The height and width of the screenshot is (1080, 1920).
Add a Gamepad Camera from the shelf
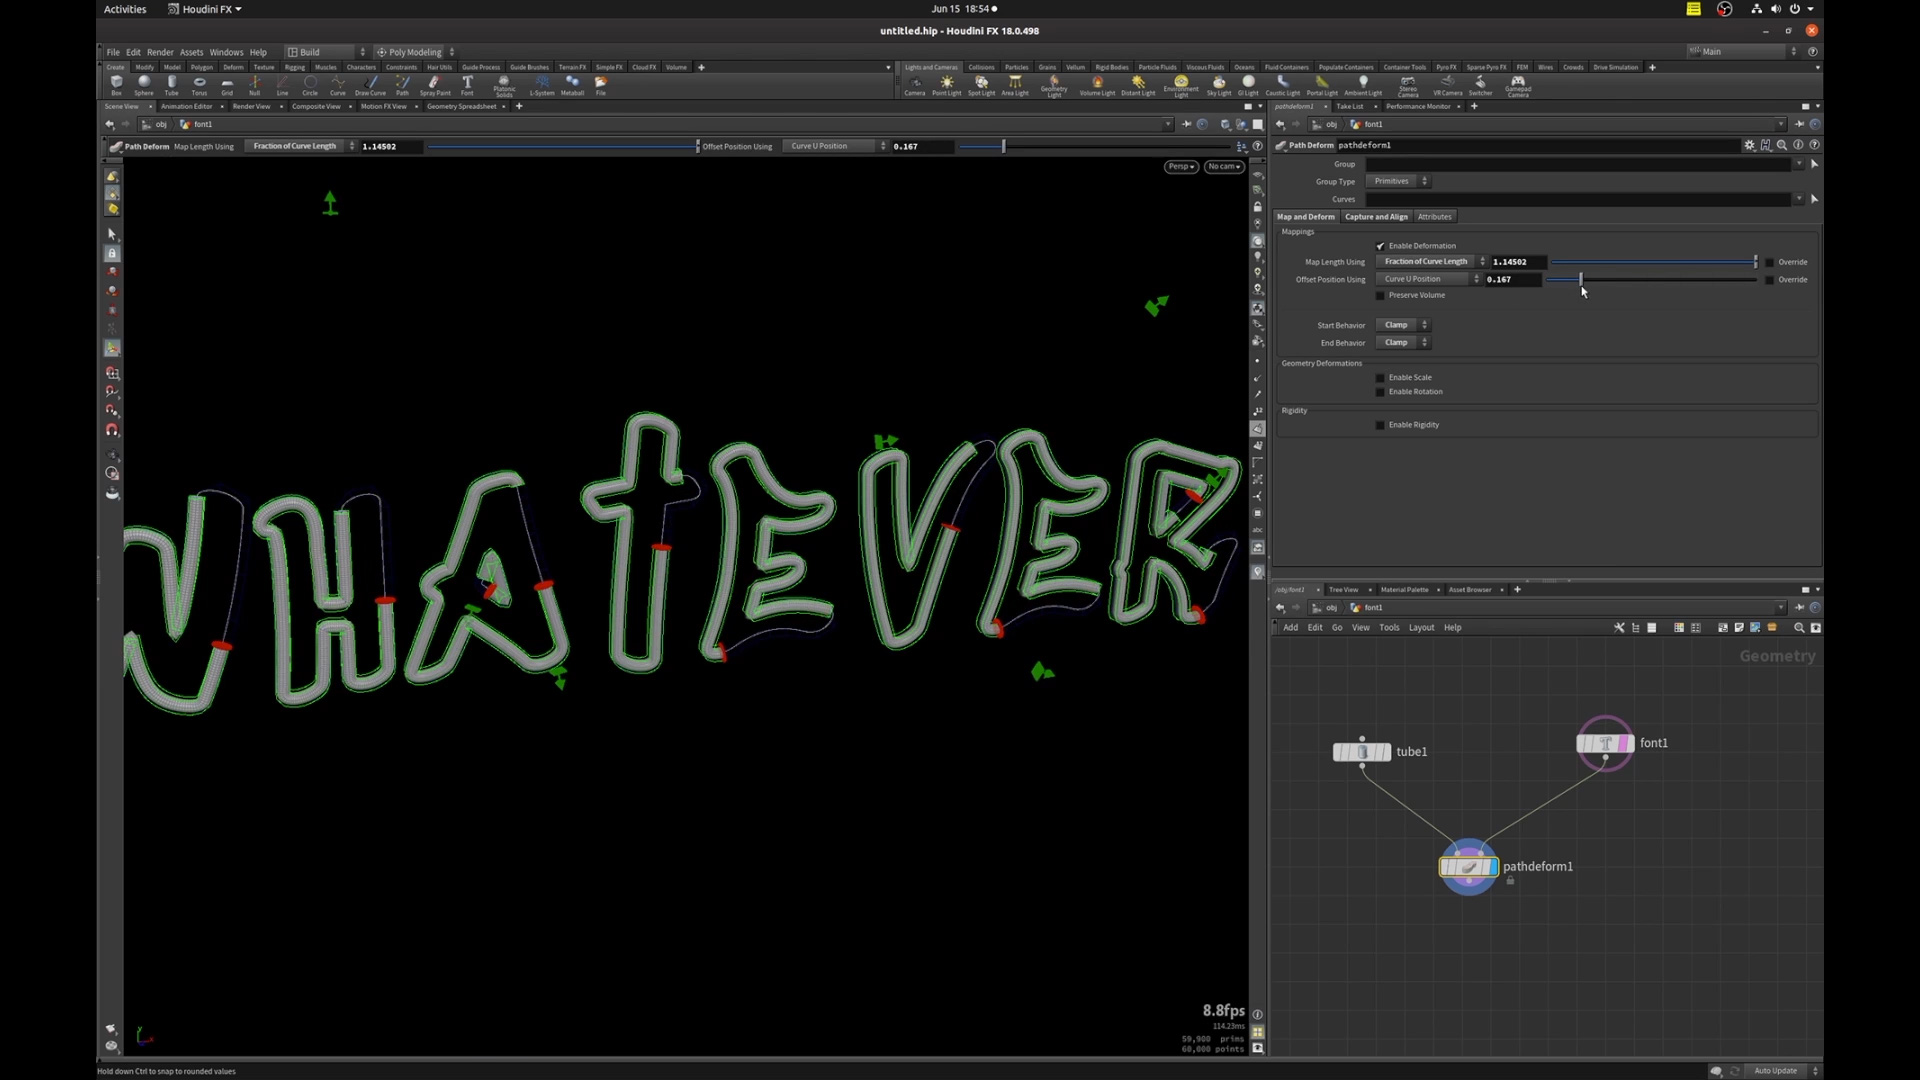[x=1518, y=86]
